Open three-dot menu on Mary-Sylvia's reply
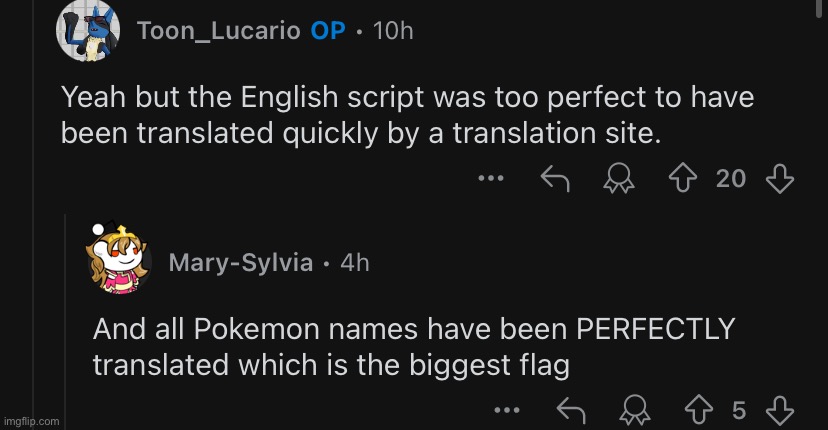Viewport: 828px width, 430px height. (507, 411)
